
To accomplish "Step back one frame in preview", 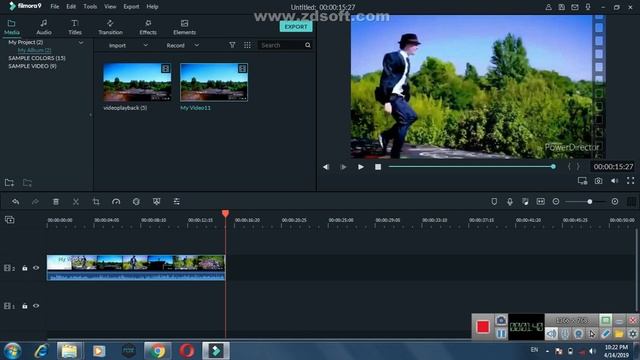I will [x=326, y=167].
